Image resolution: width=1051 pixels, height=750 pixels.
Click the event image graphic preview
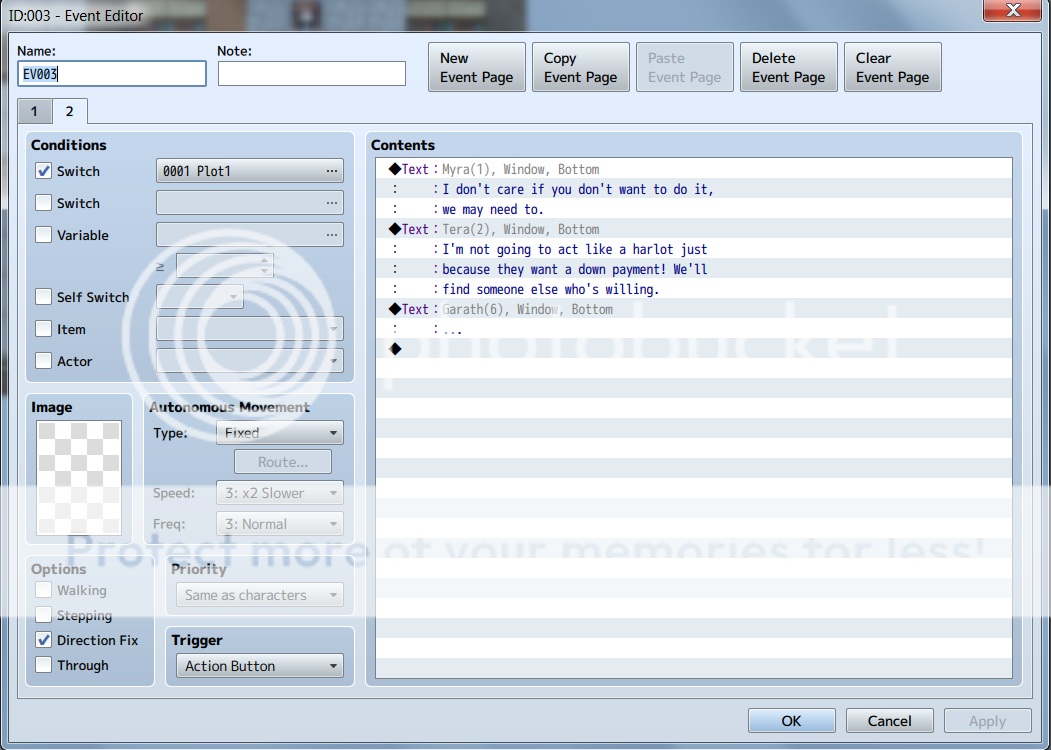click(79, 478)
